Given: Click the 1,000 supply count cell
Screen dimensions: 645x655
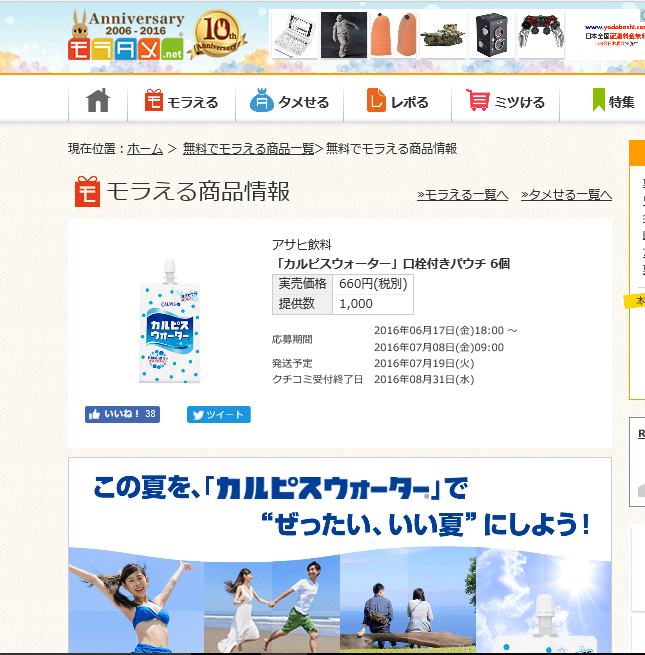Looking at the screenshot, I should 373,304.
